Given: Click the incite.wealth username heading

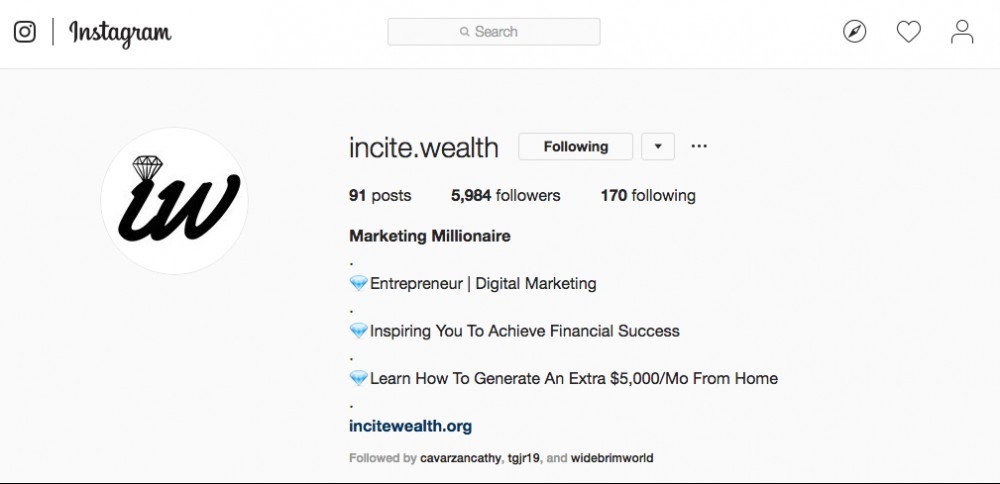Looking at the screenshot, I should click(x=423, y=147).
